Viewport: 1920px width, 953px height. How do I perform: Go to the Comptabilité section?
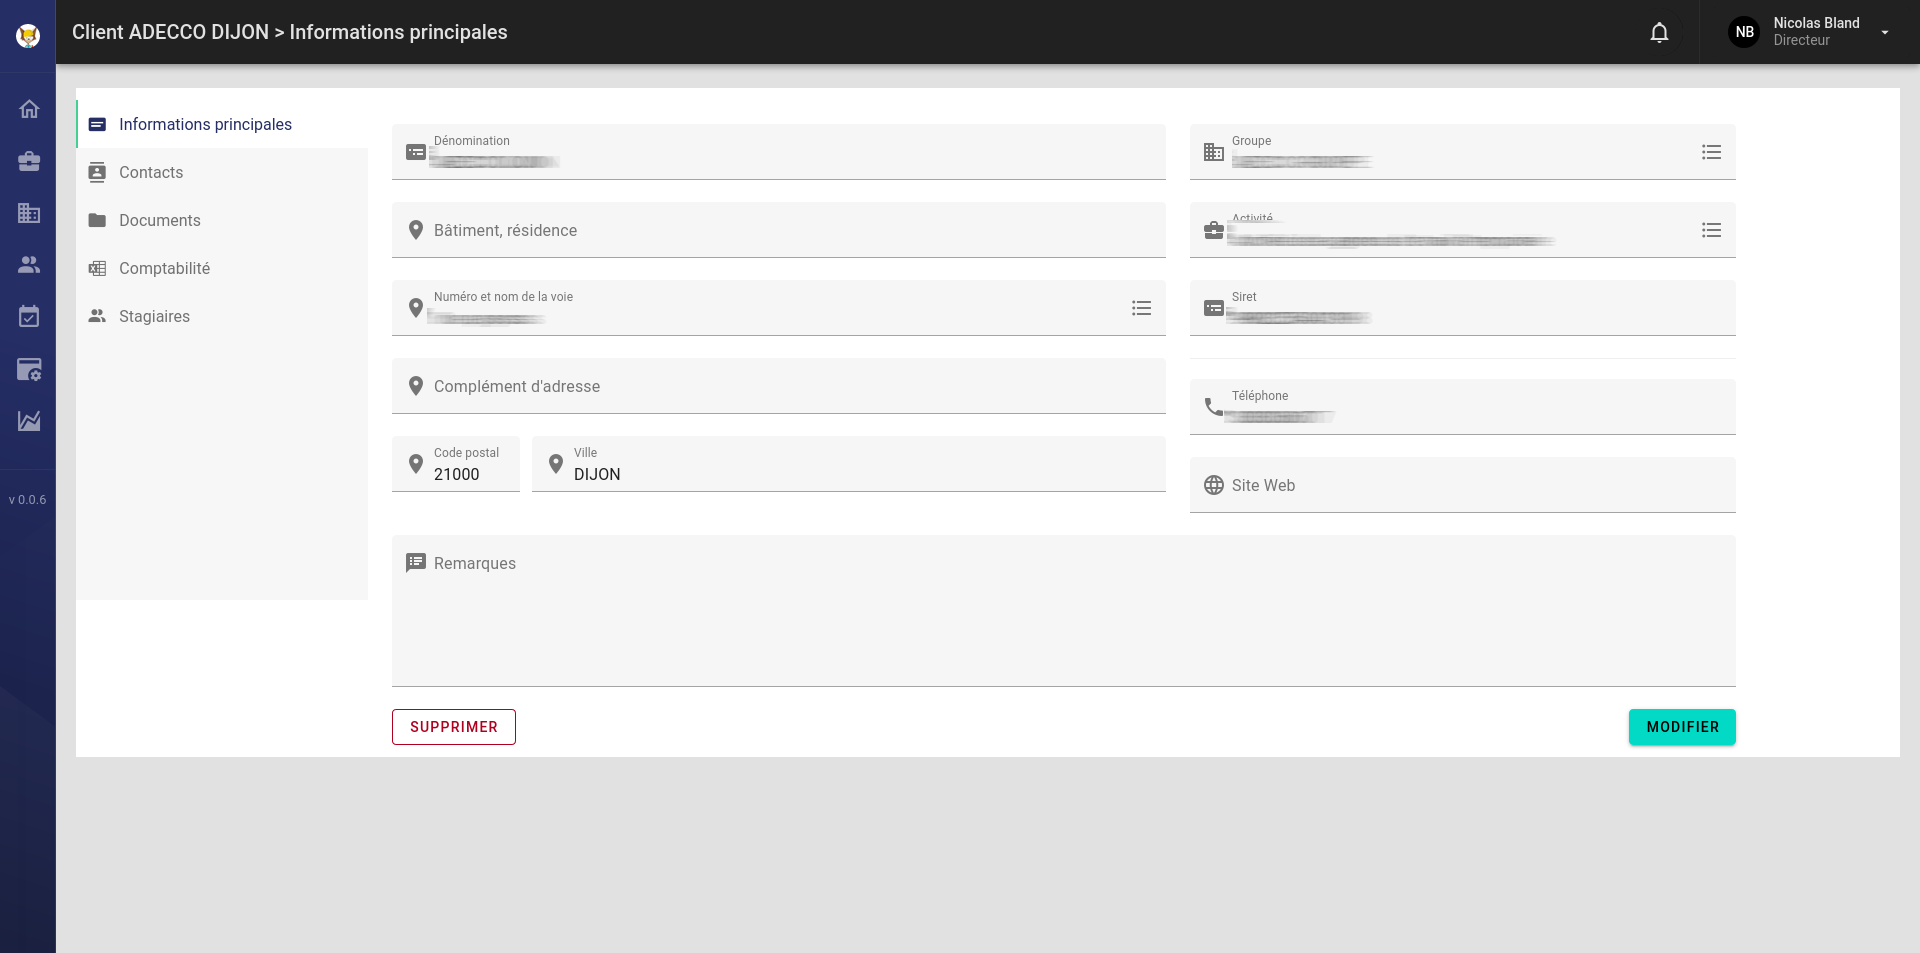[x=164, y=268]
